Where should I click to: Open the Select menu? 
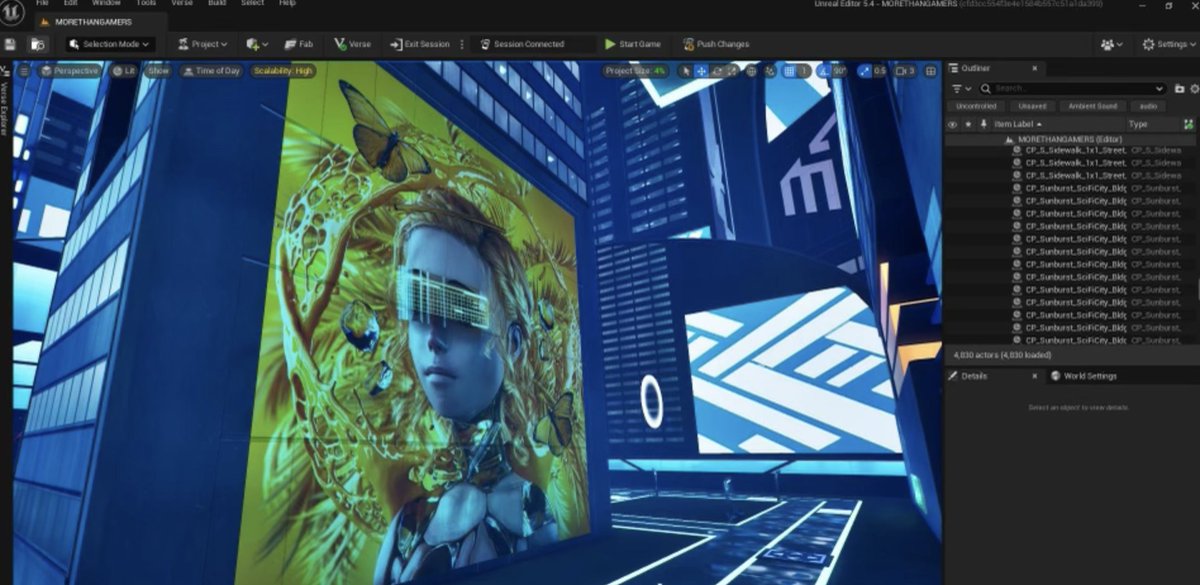pos(252,3)
